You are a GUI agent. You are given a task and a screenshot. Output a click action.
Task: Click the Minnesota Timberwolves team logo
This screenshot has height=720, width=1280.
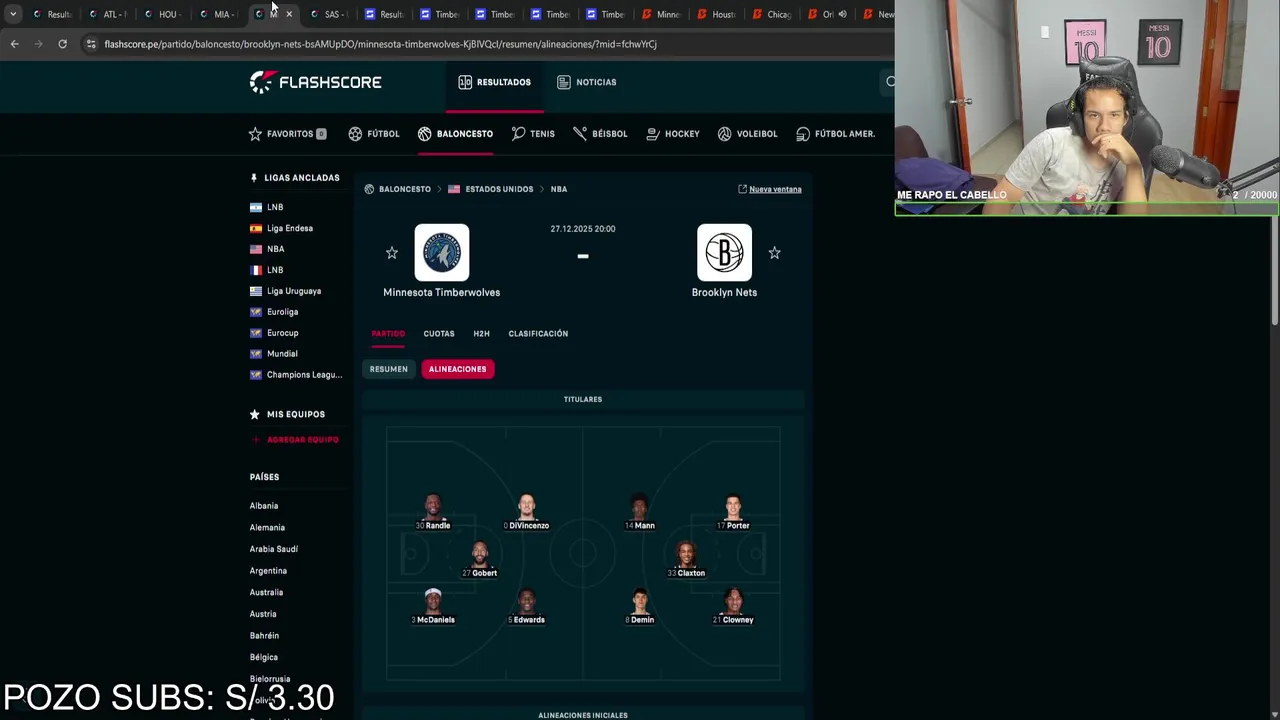tap(442, 252)
